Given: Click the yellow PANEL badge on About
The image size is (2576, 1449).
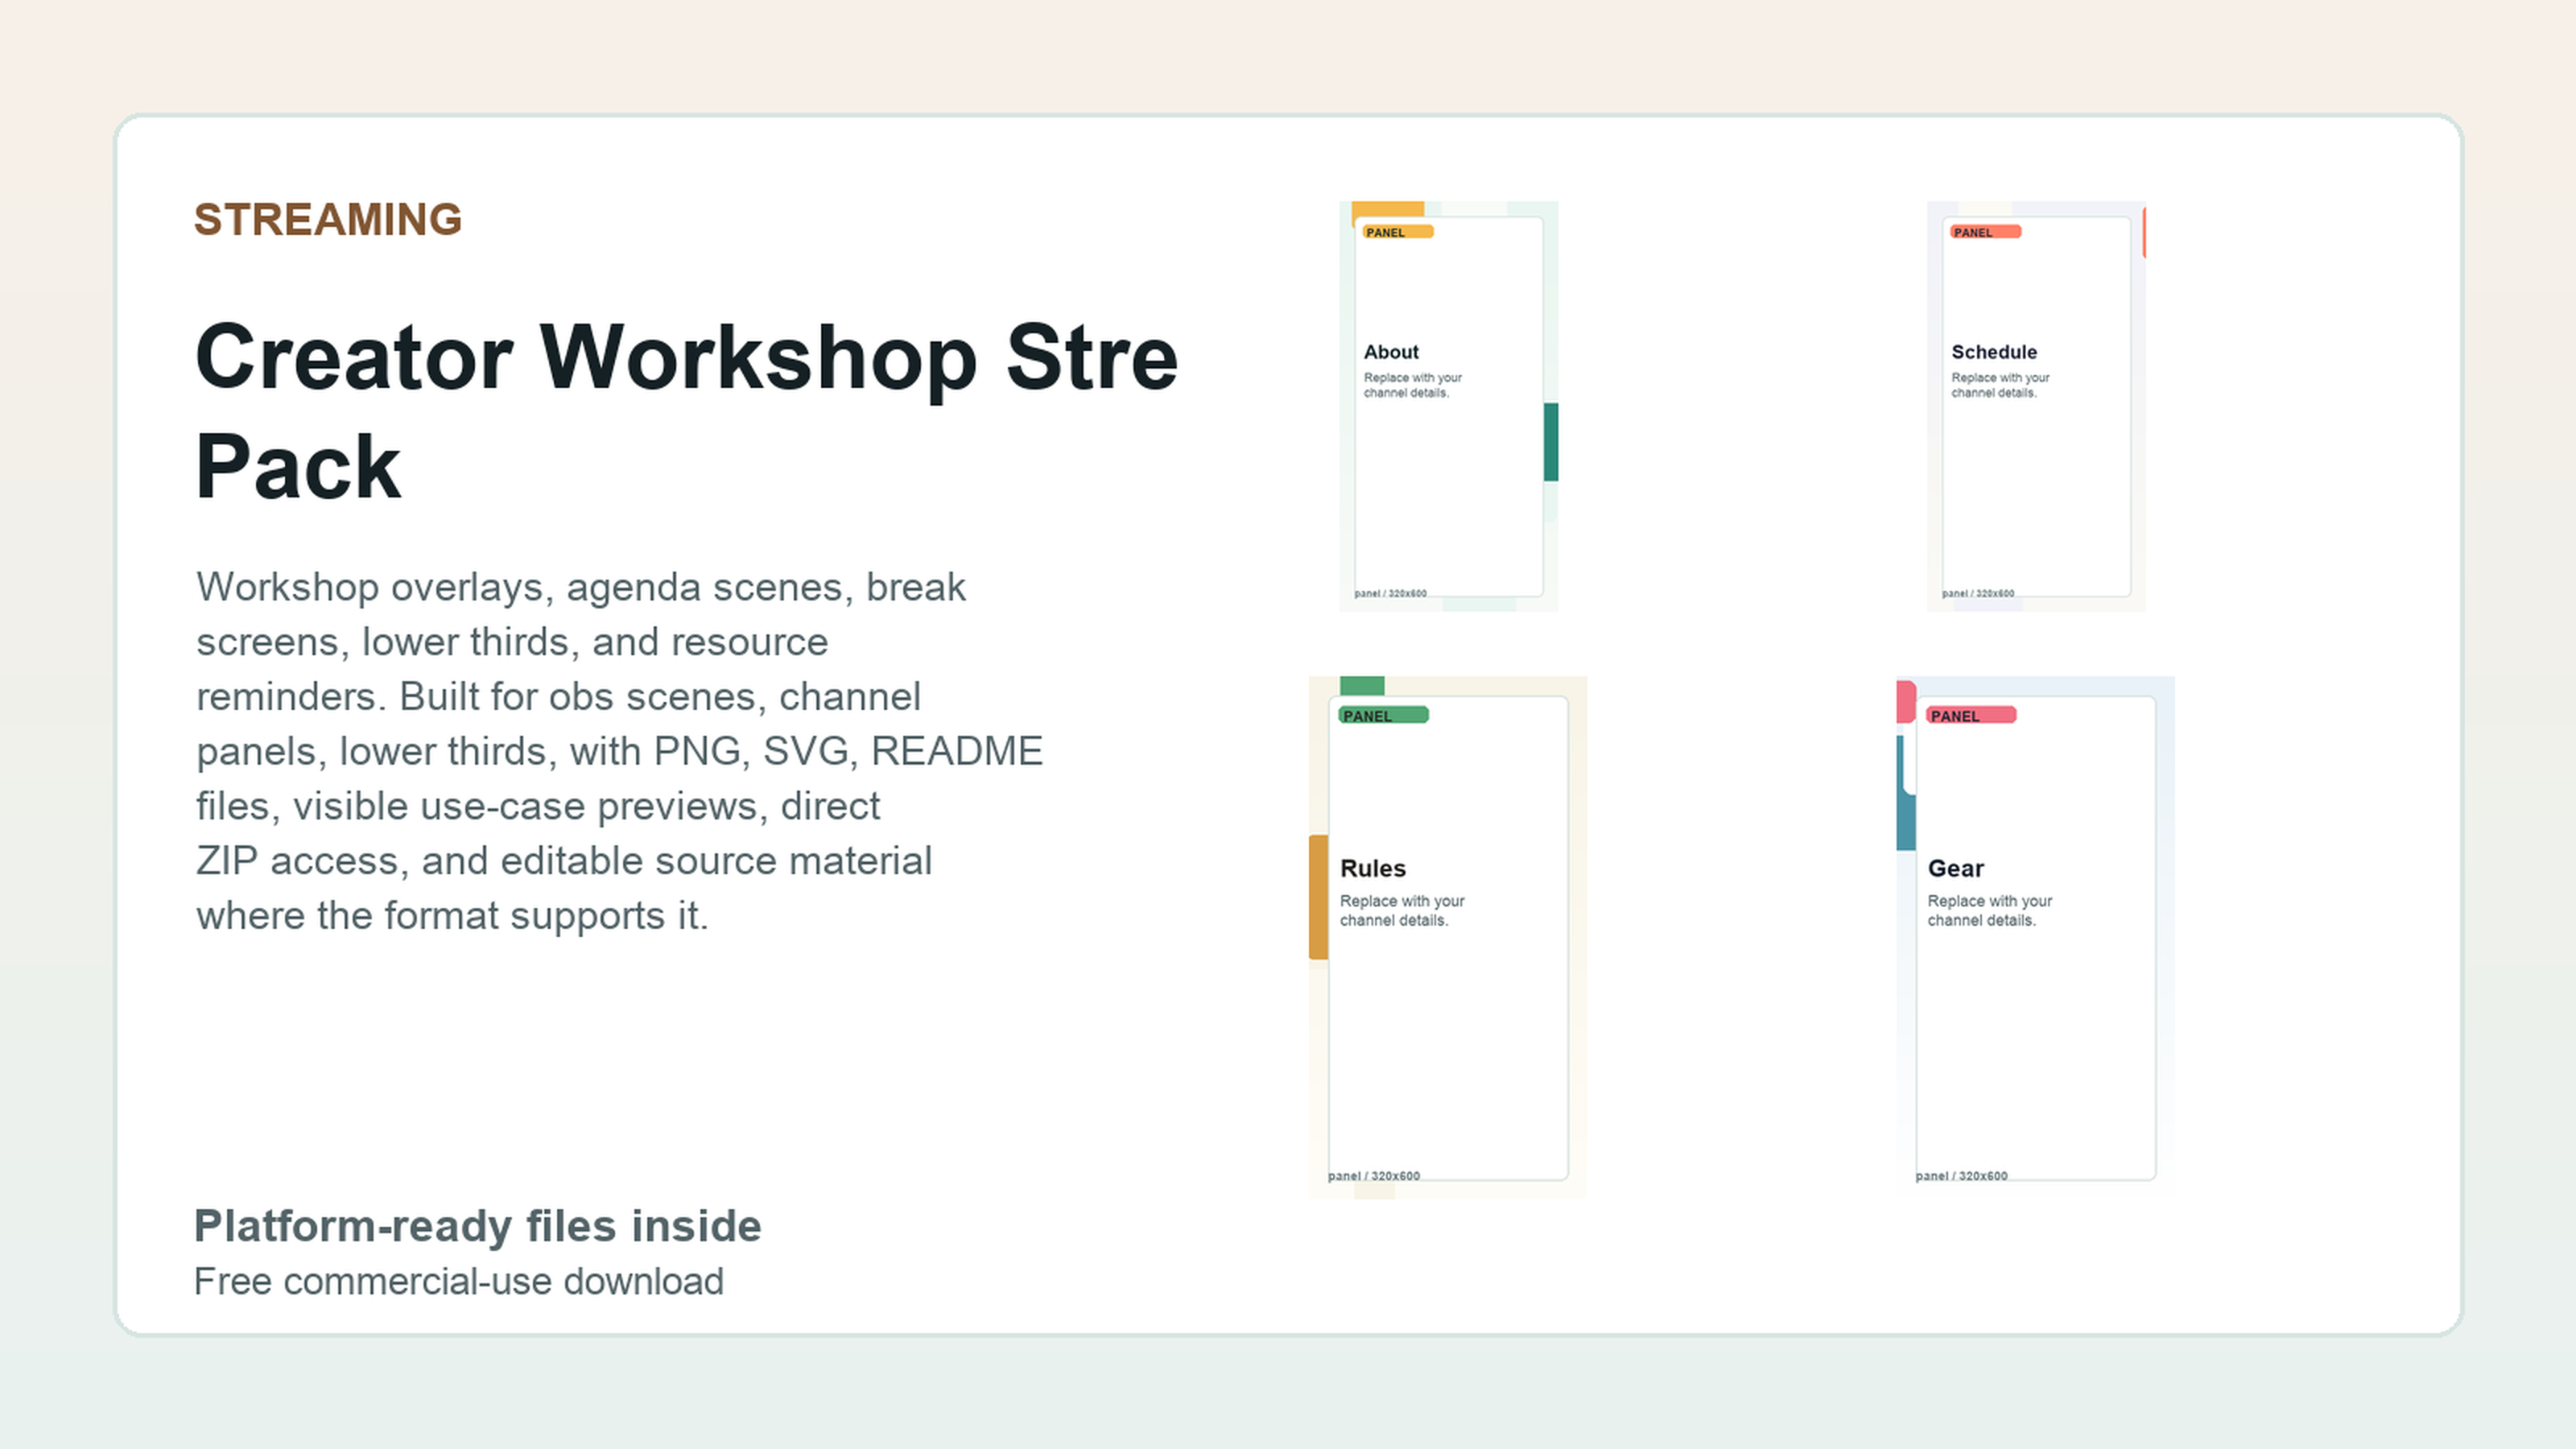Looking at the screenshot, I should [1397, 232].
